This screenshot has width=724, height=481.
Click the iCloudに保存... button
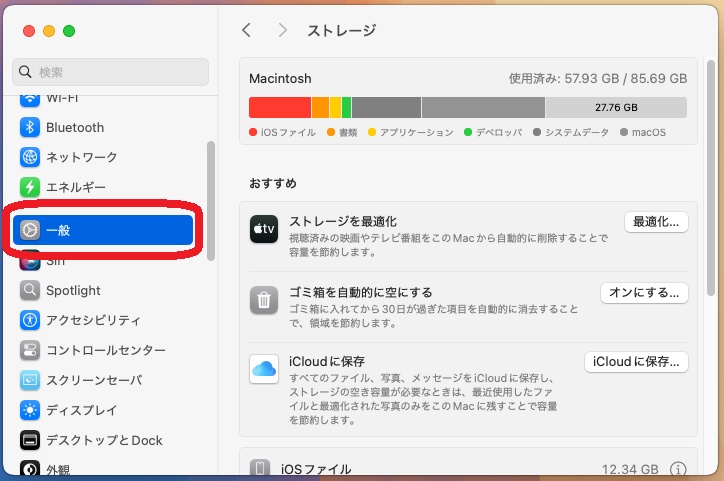[x=636, y=362]
